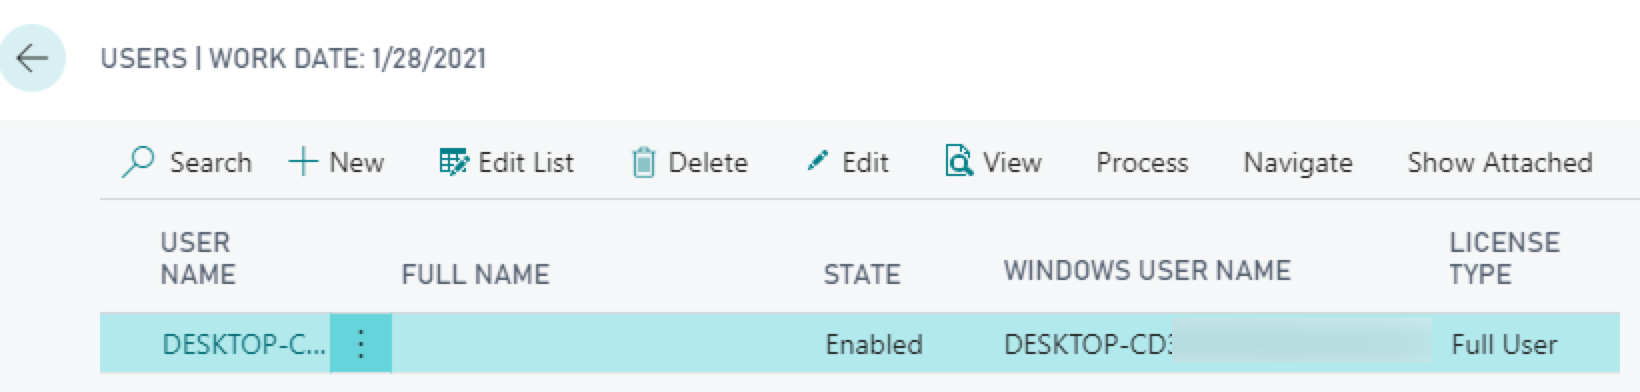Sort by Full Name column header
1640x392 pixels.
[476, 274]
